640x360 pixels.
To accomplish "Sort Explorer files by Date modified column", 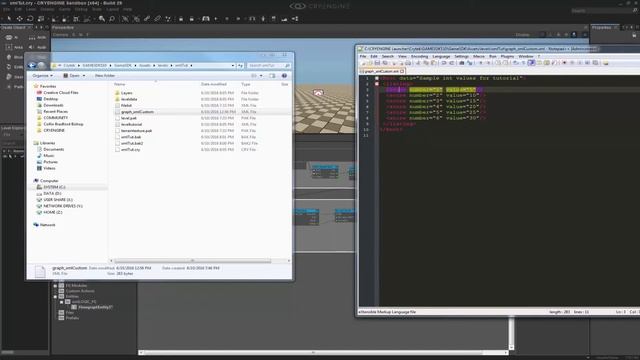I will (213, 84).
